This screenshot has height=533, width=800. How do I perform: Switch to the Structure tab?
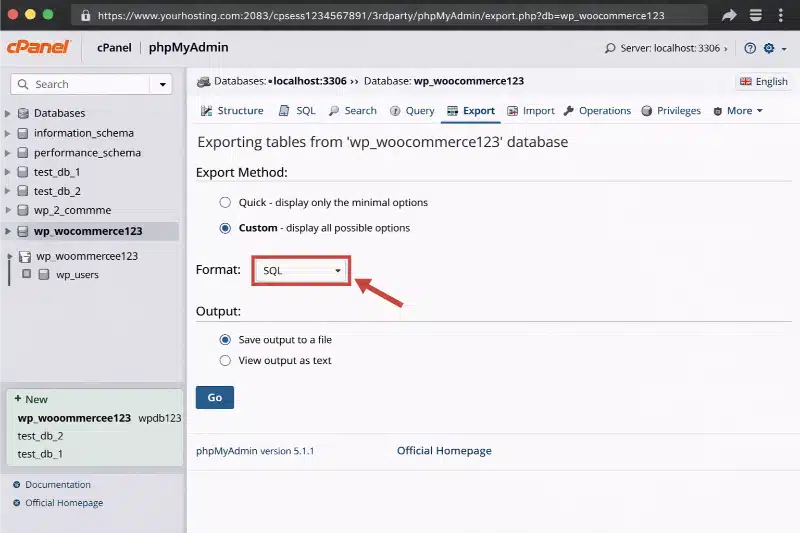point(232,111)
